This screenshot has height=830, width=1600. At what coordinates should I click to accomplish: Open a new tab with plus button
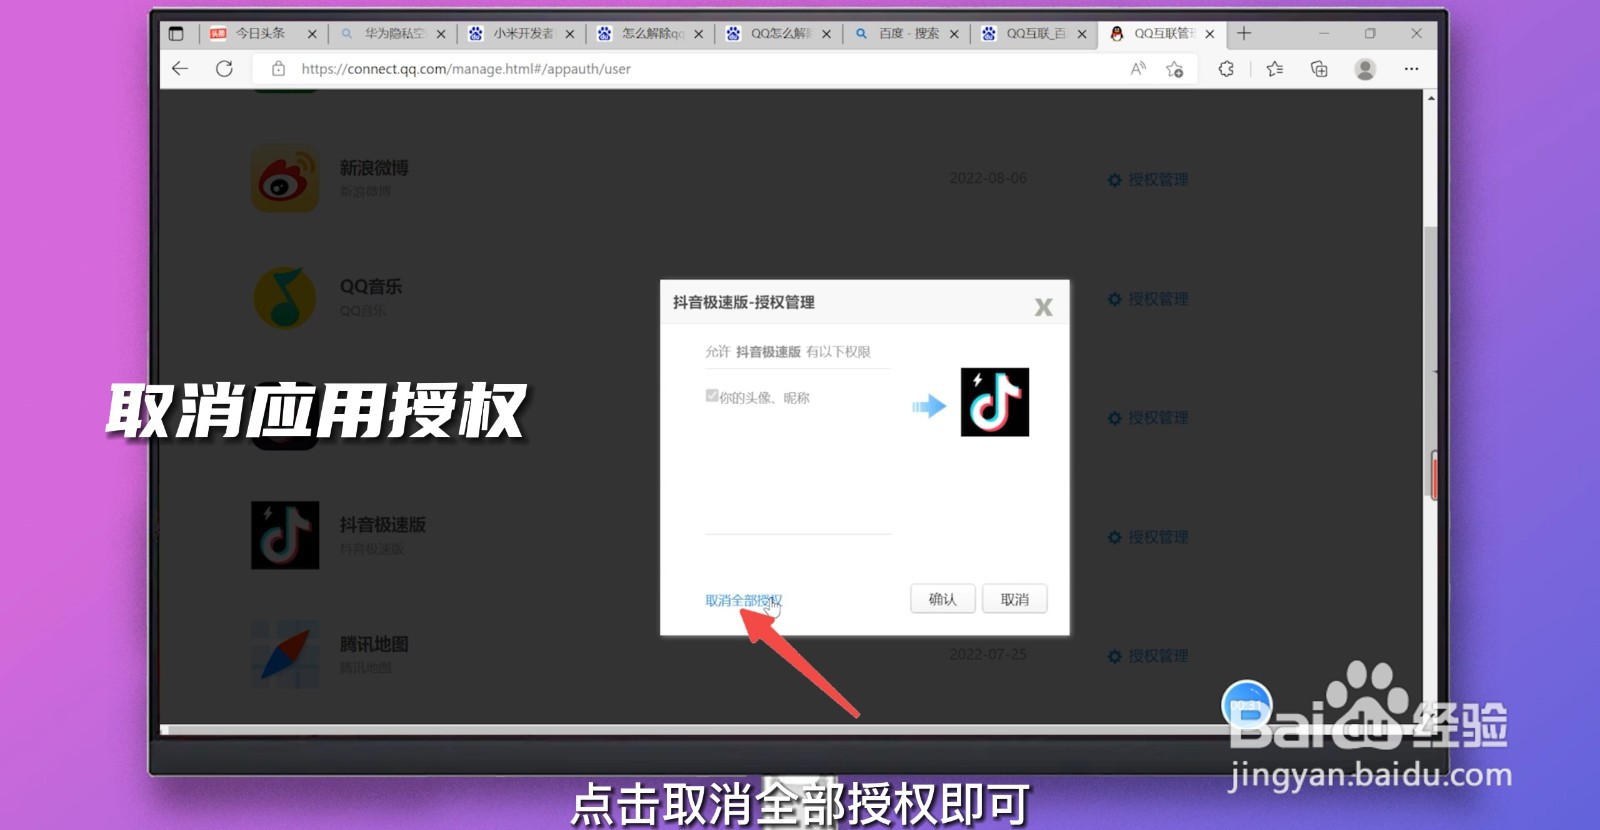click(1244, 33)
